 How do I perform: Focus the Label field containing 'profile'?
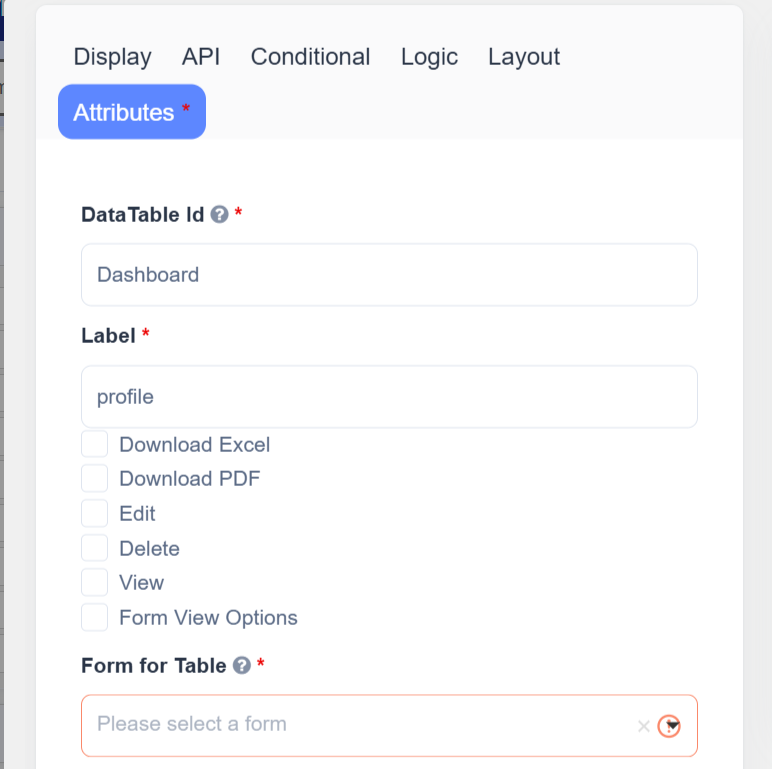389,397
